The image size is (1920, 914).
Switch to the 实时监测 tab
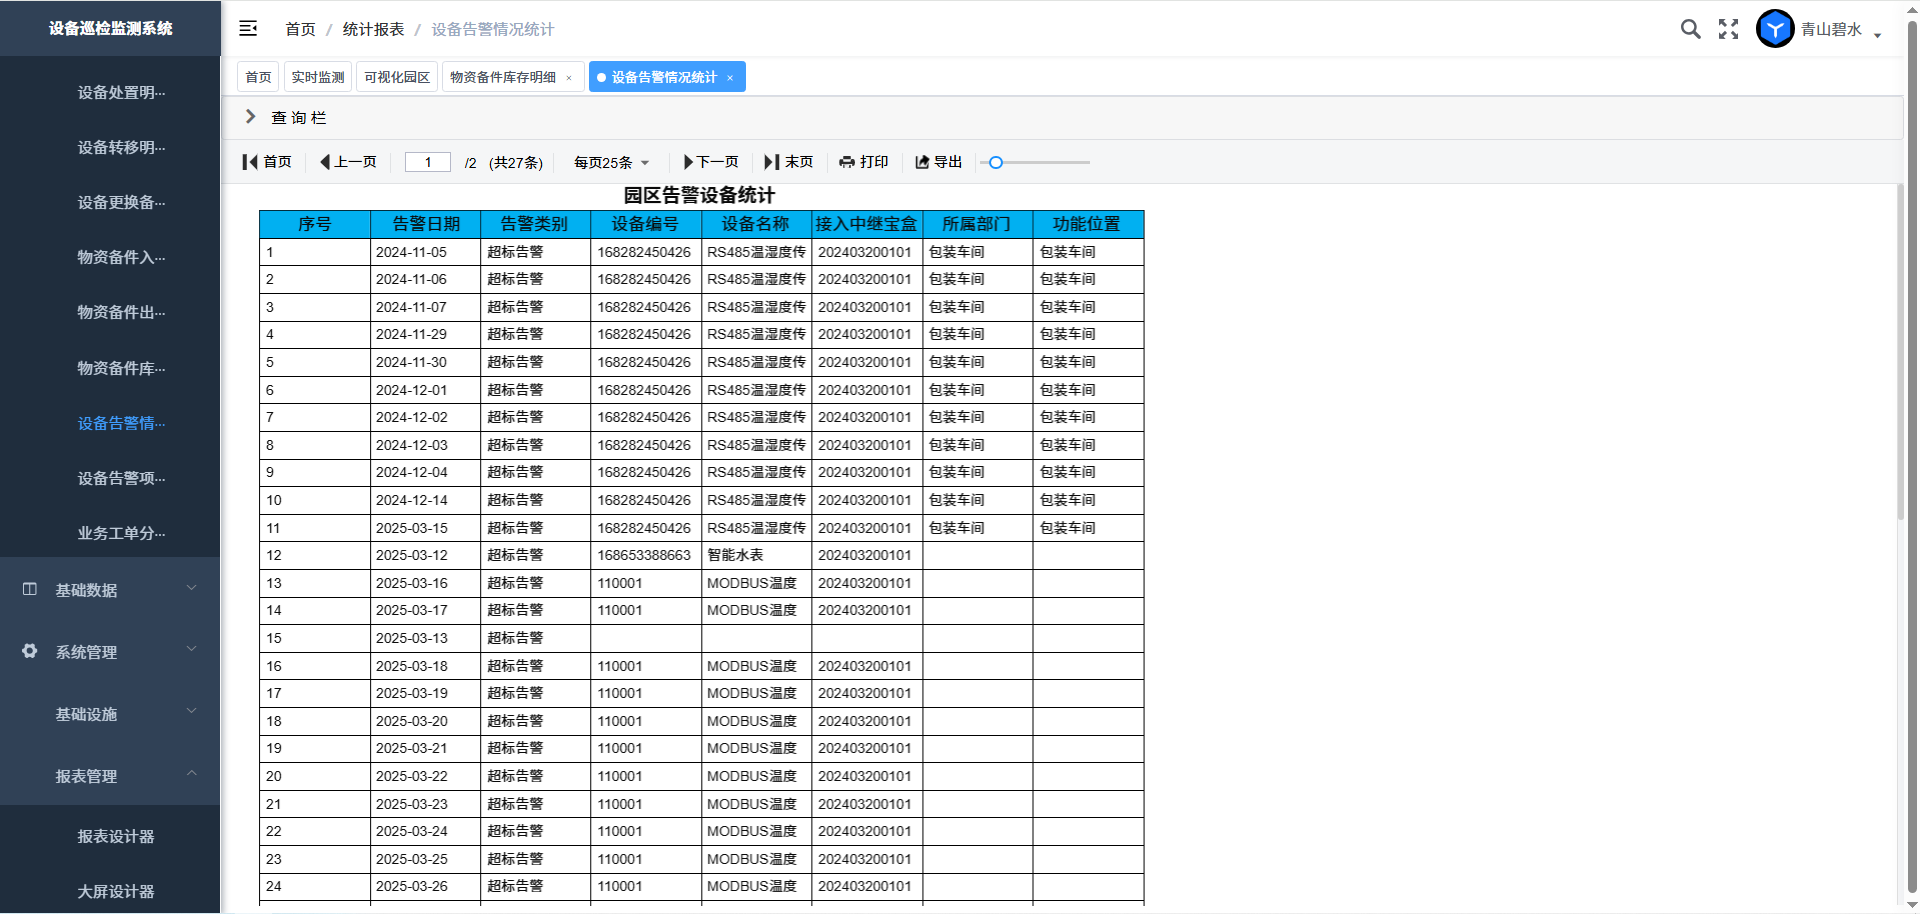point(318,77)
